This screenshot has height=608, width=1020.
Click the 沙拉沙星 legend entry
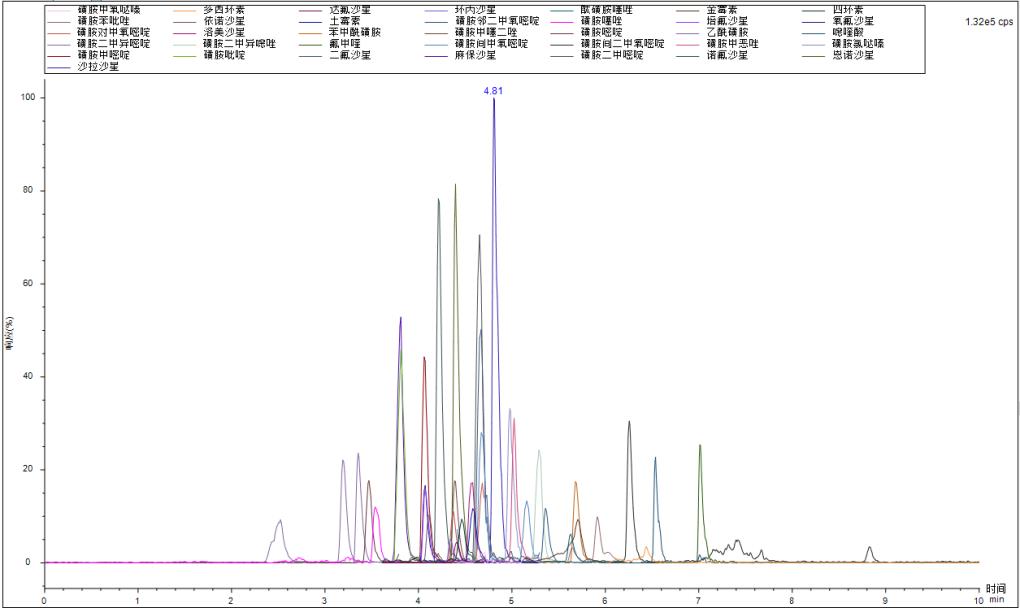point(97,67)
